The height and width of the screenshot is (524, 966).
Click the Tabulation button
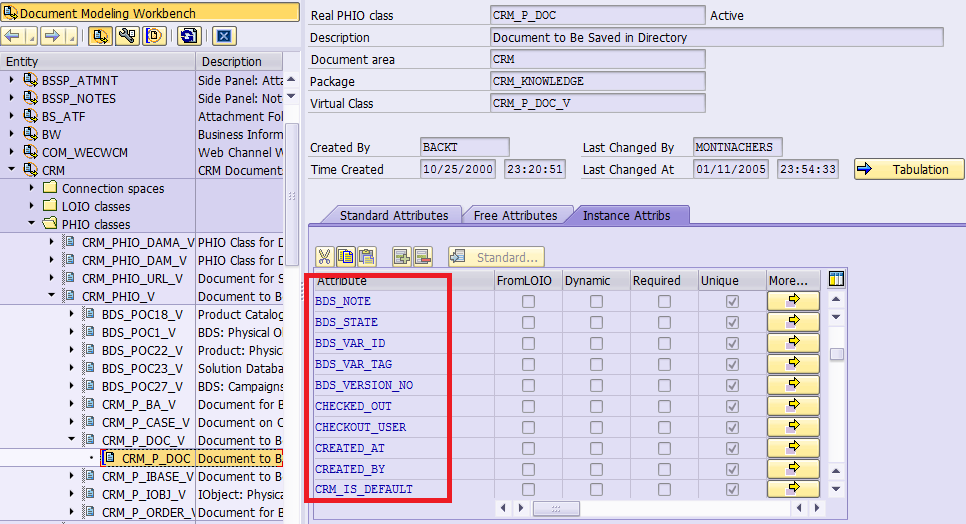coord(909,169)
